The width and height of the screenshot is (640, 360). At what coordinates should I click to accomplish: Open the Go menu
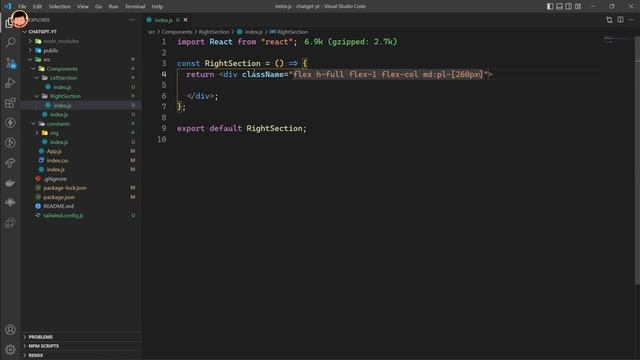tap(98, 6)
